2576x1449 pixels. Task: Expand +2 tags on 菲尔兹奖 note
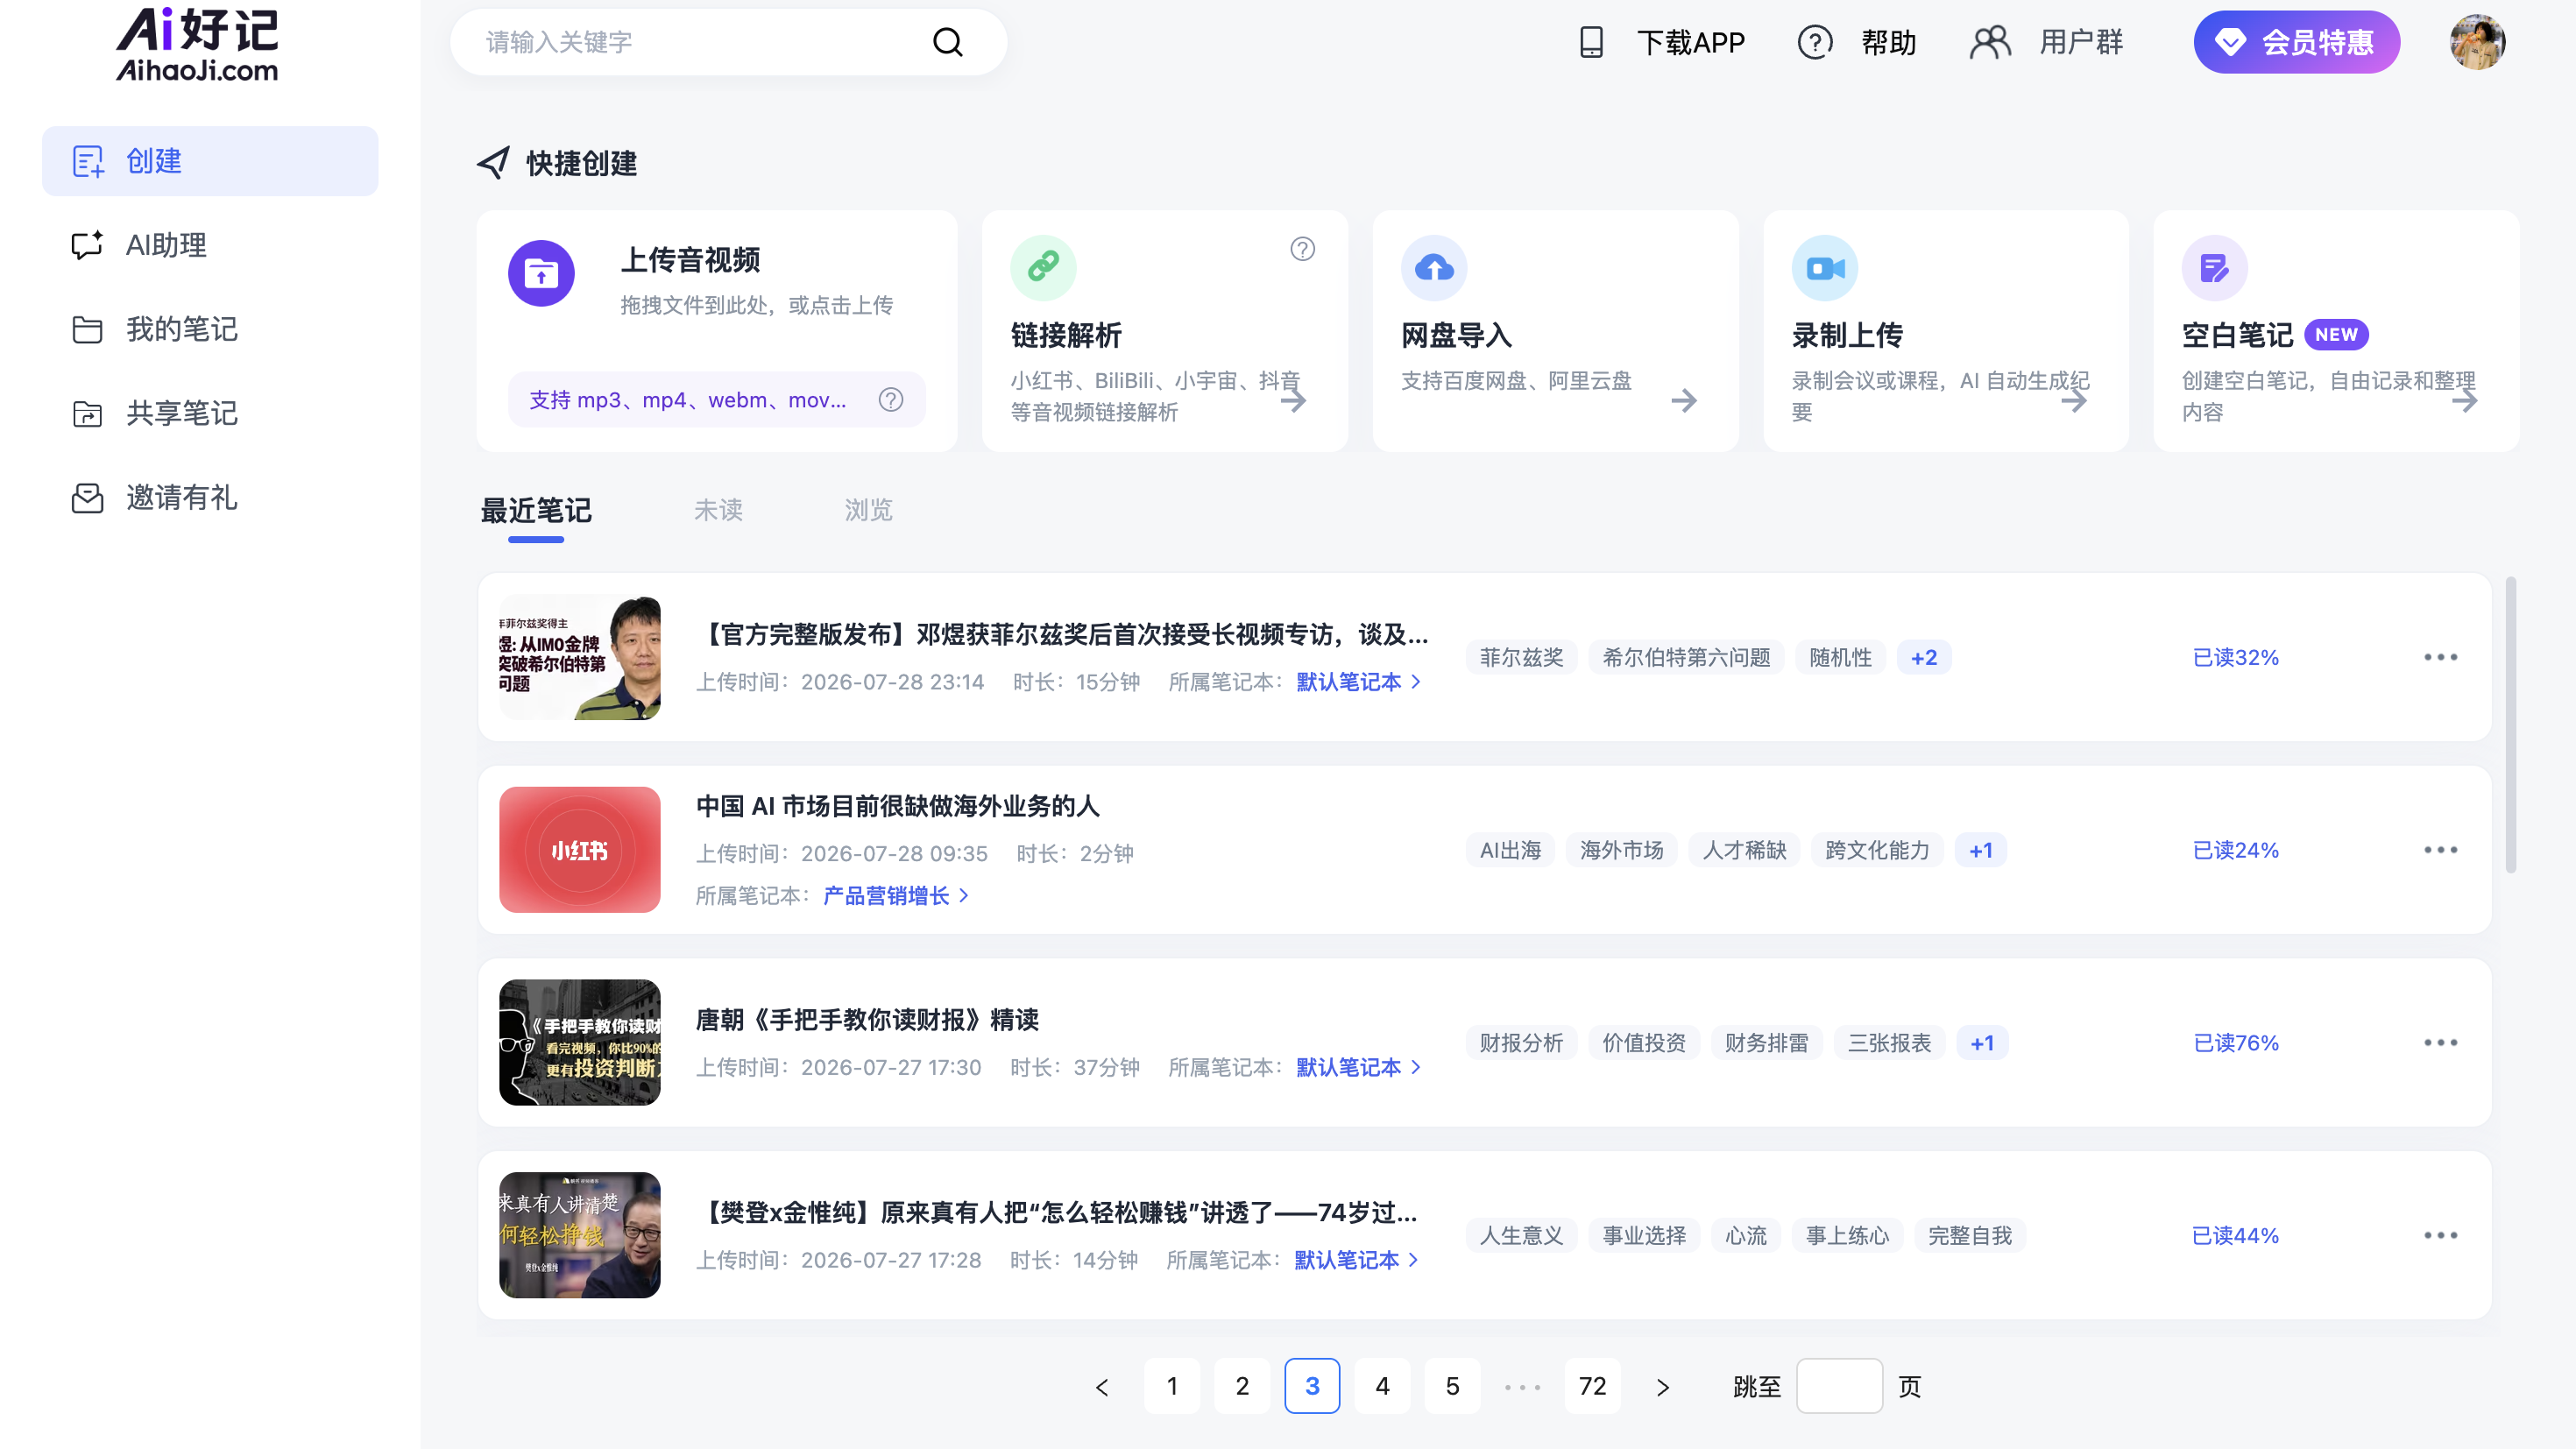(1924, 658)
